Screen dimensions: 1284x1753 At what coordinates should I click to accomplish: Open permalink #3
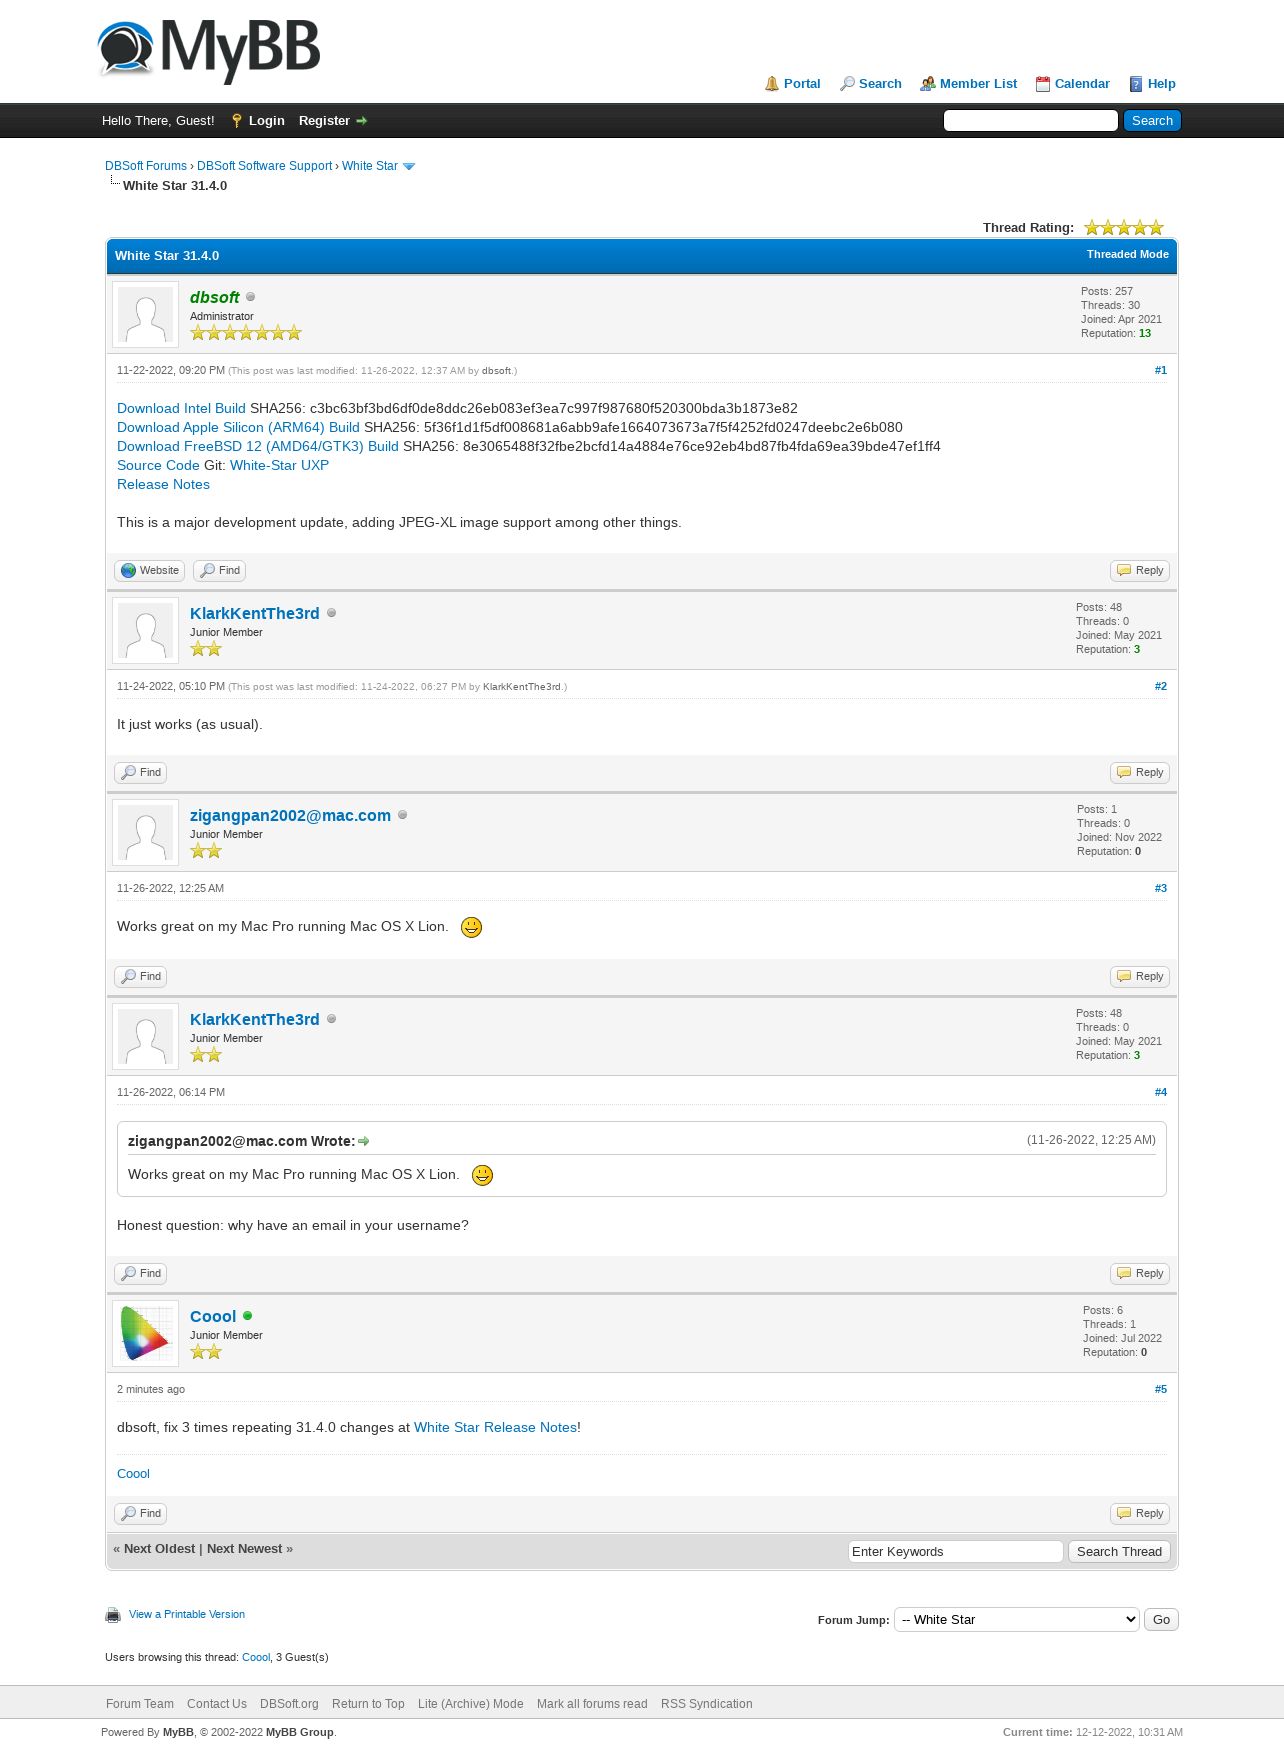coord(1160,888)
